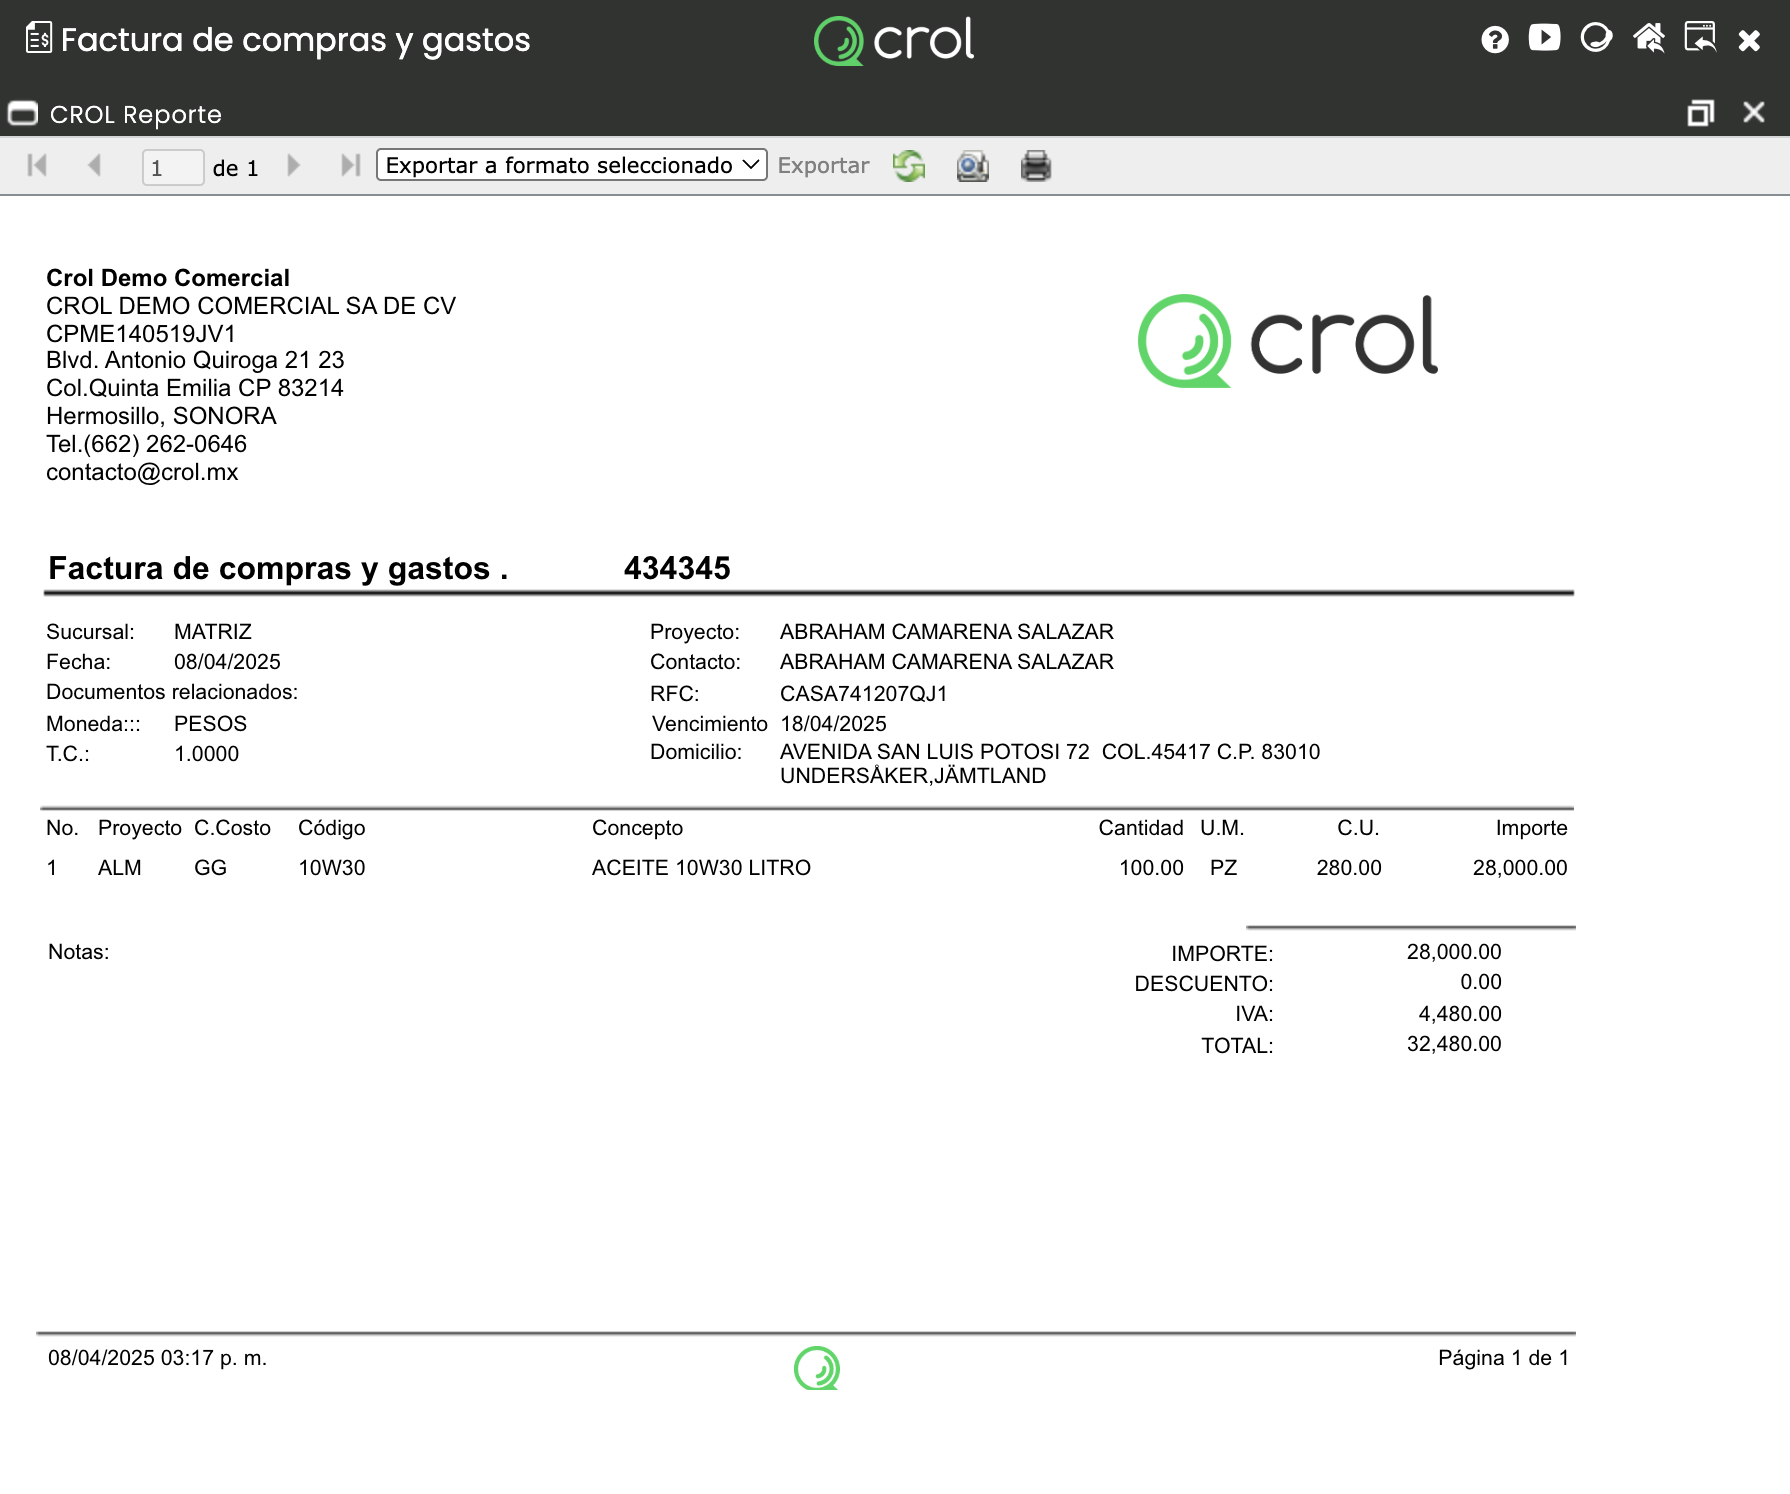Print the report with printer icon
The image size is (1790, 1494).
pyautogui.click(x=1036, y=166)
